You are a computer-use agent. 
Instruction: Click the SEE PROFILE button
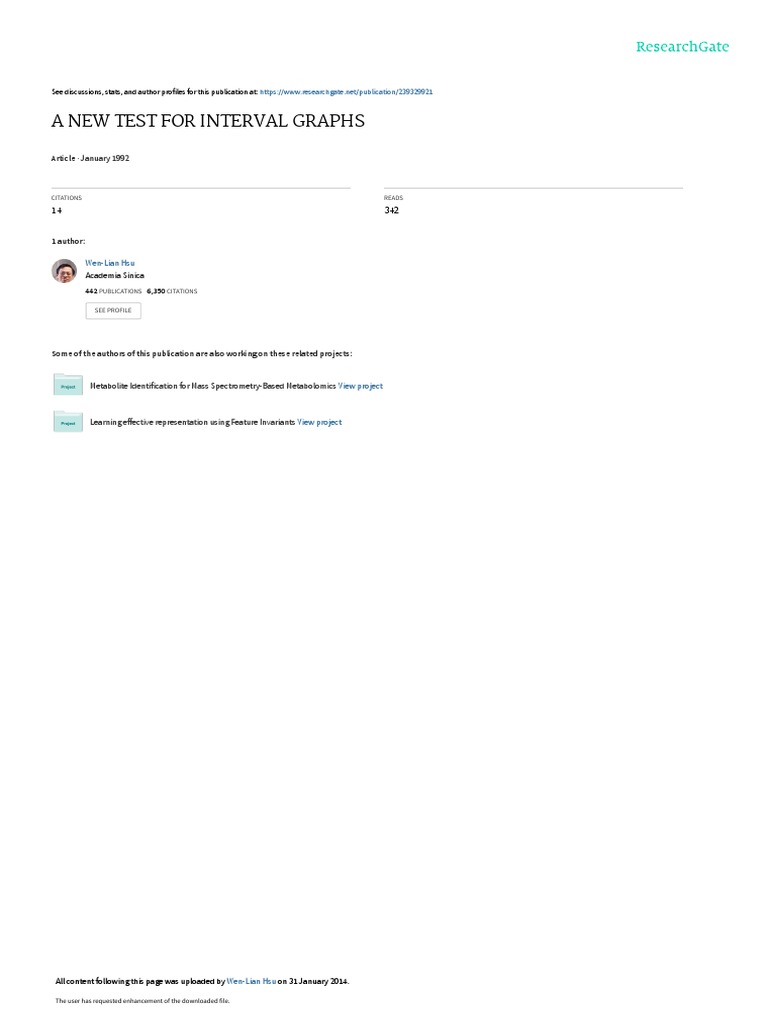coord(113,310)
